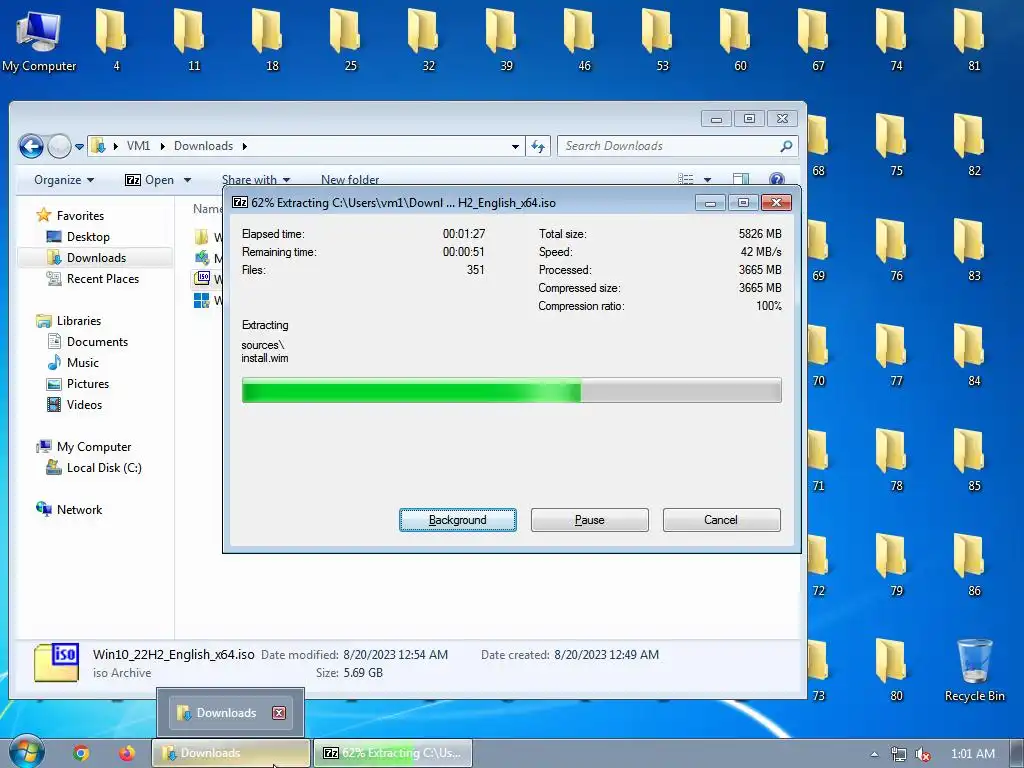Send the extraction to Background
Screen dimensions: 1024x768
(457, 520)
